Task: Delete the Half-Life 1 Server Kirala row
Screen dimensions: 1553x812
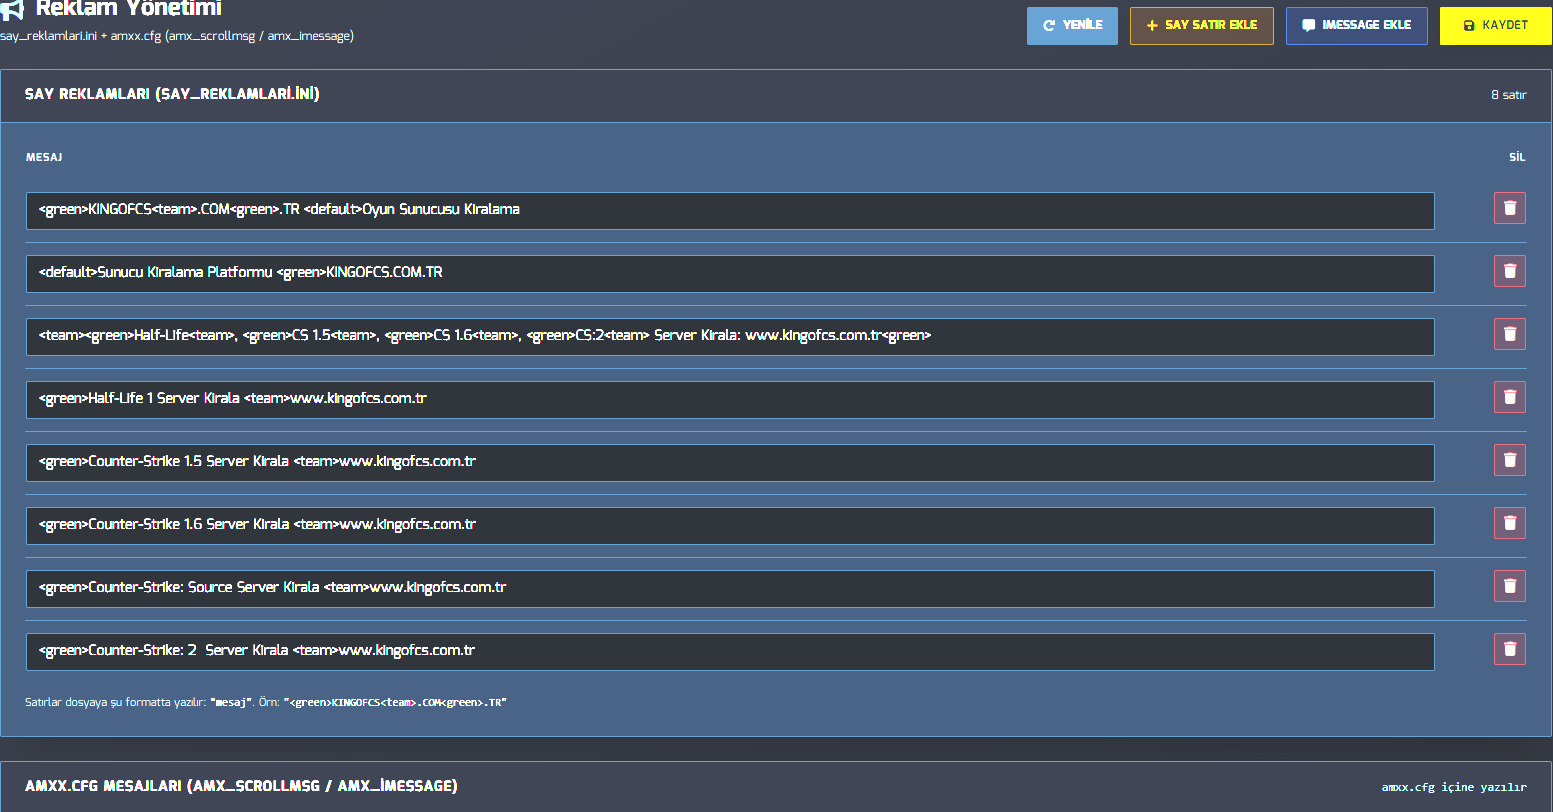Action: [1510, 397]
